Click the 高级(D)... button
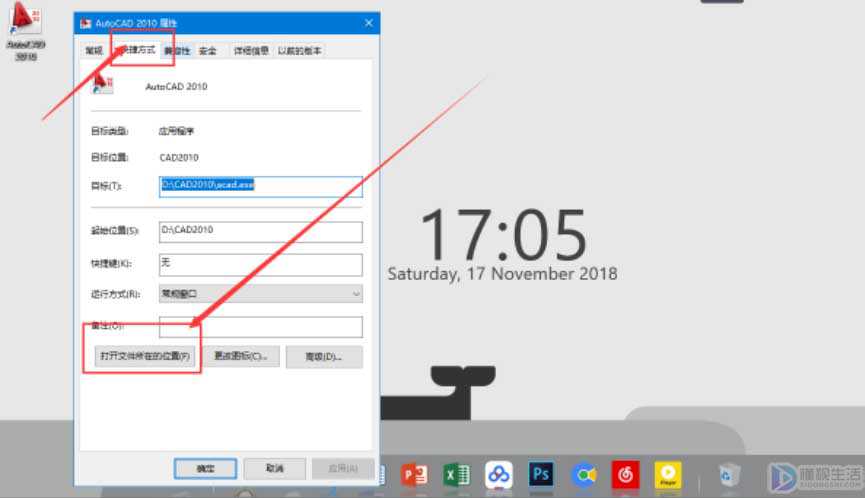This screenshot has width=865, height=498. (324, 357)
